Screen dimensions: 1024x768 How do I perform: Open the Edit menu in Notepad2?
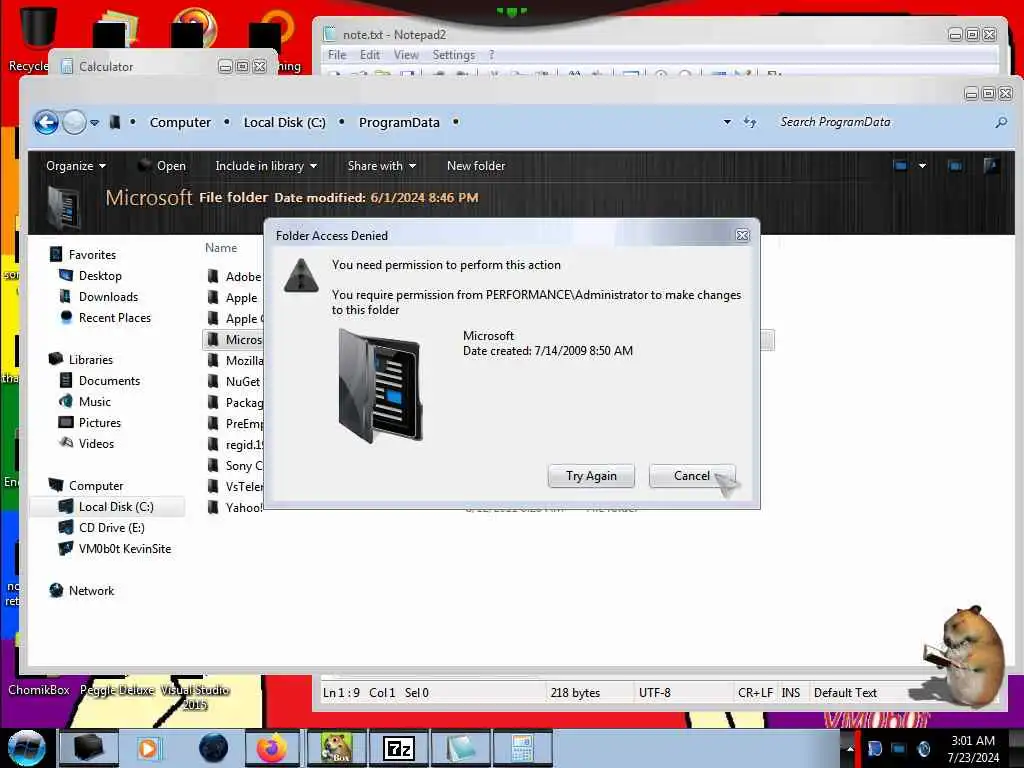point(370,55)
